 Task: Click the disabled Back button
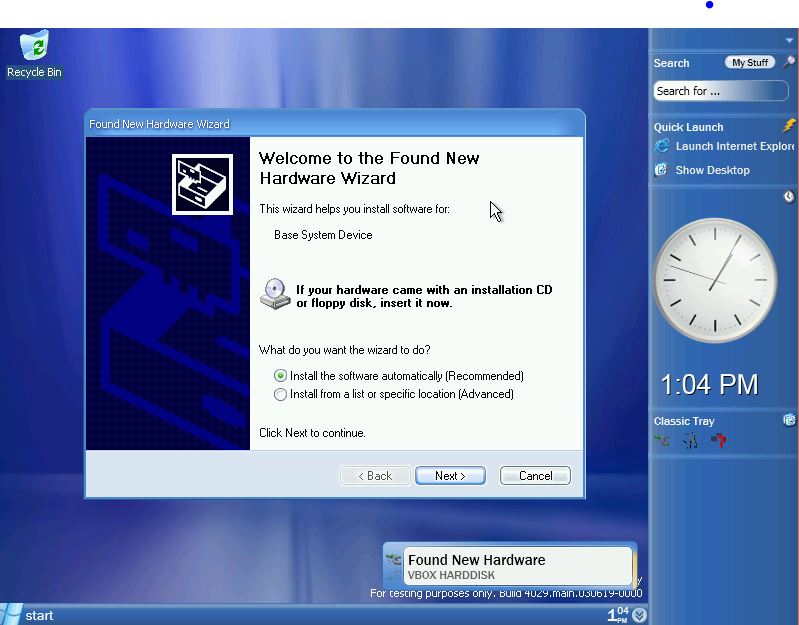click(x=375, y=476)
